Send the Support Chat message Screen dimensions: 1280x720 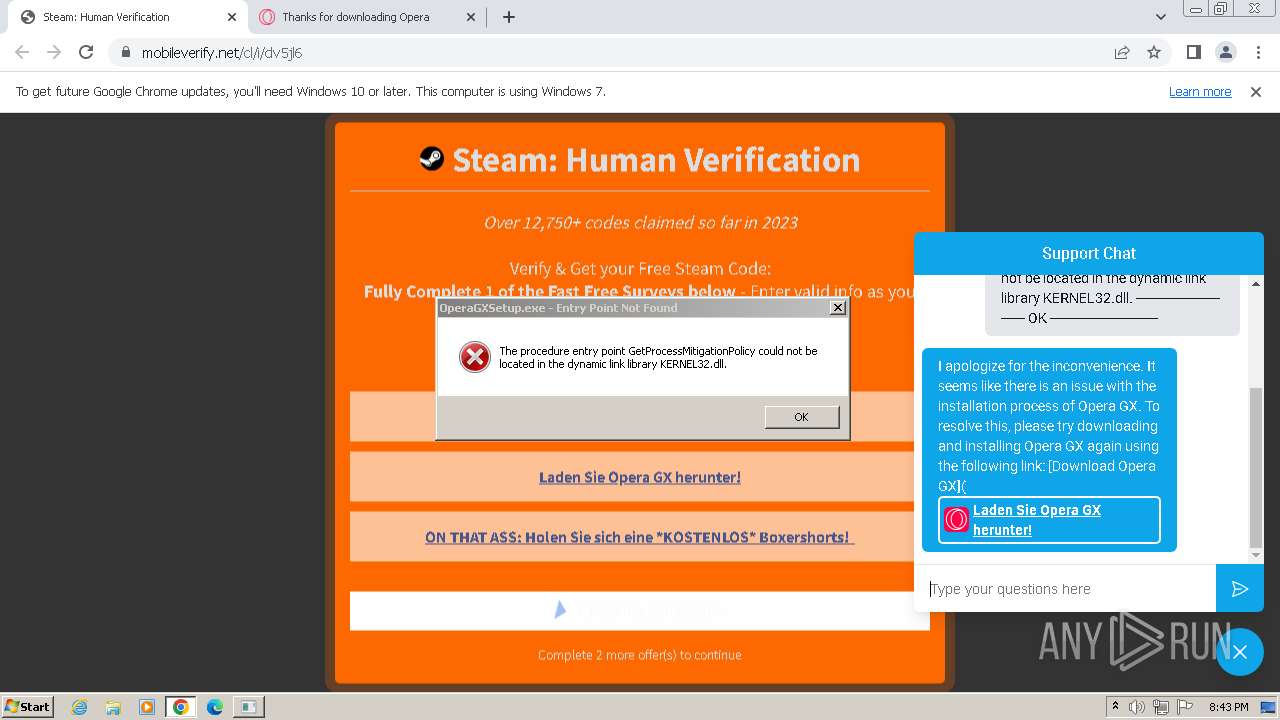pyautogui.click(x=1240, y=589)
